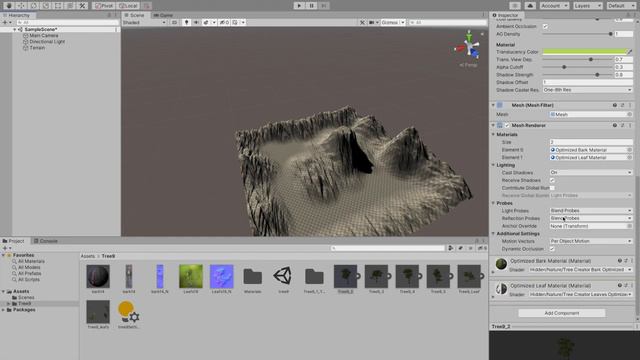Select Directional Light in Hierarchy
The image size is (640, 360).
click(x=47, y=42)
